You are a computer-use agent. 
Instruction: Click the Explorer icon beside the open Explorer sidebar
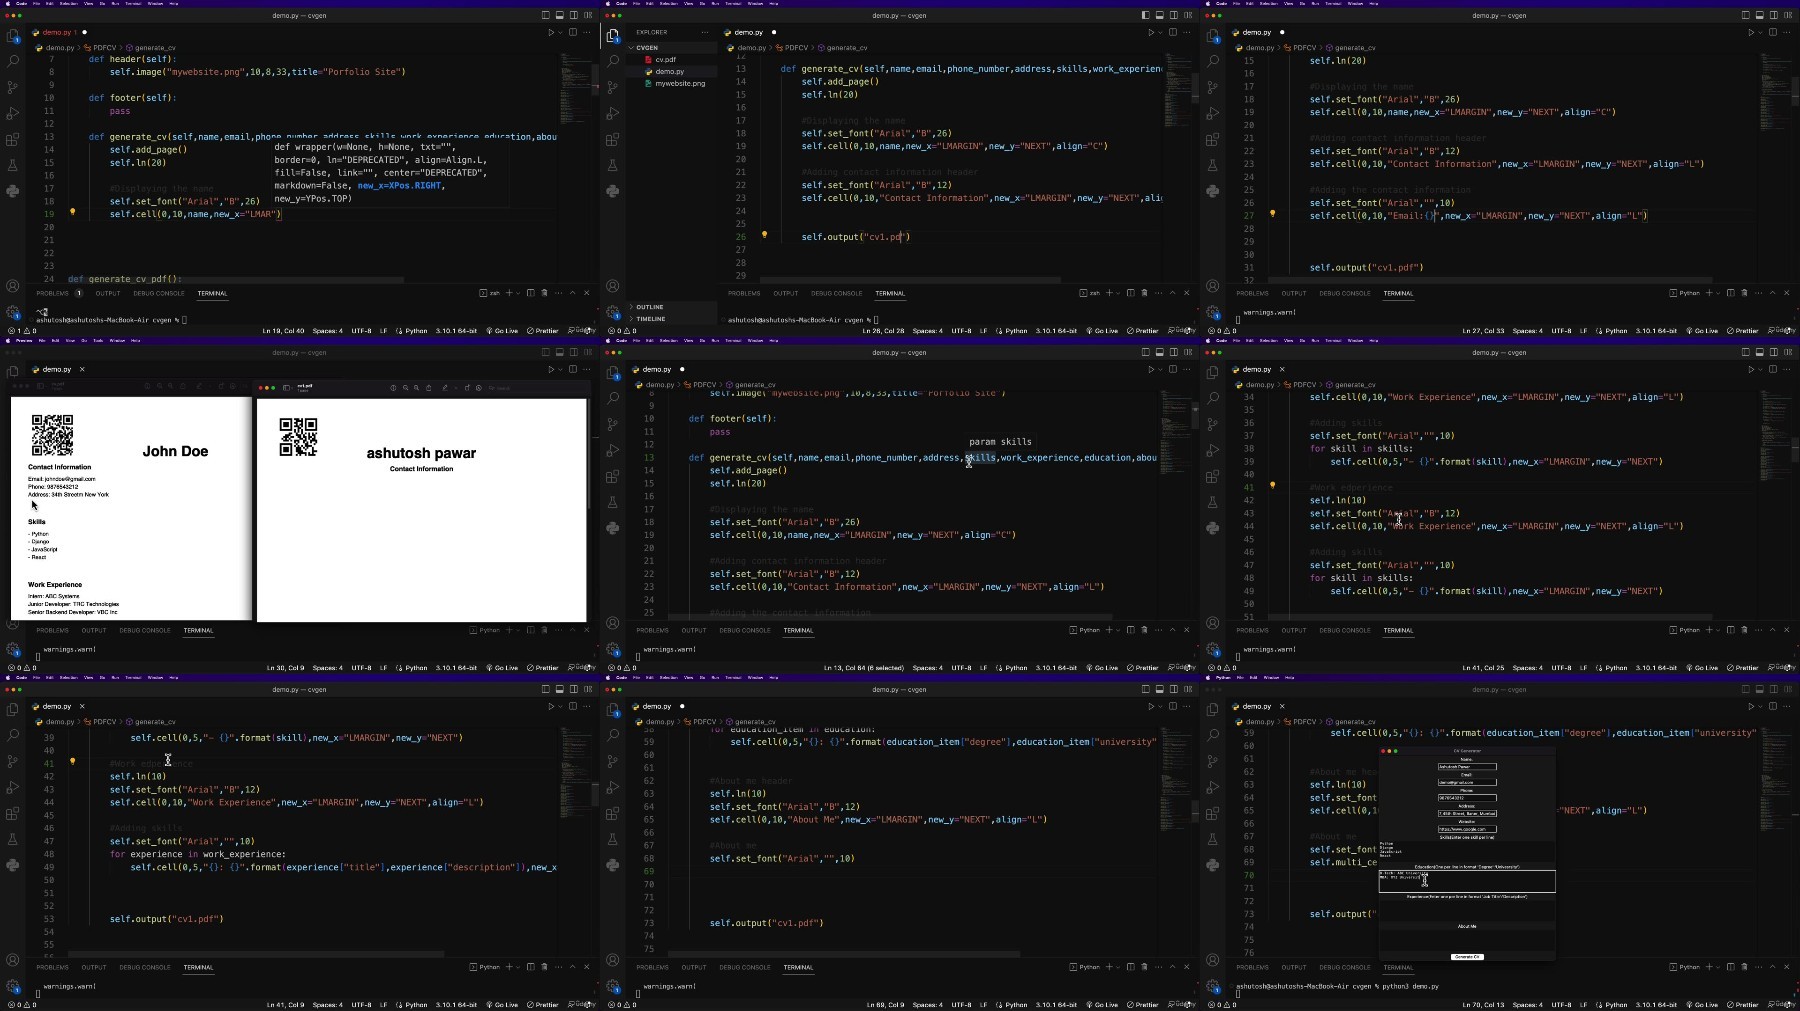(x=613, y=35)
